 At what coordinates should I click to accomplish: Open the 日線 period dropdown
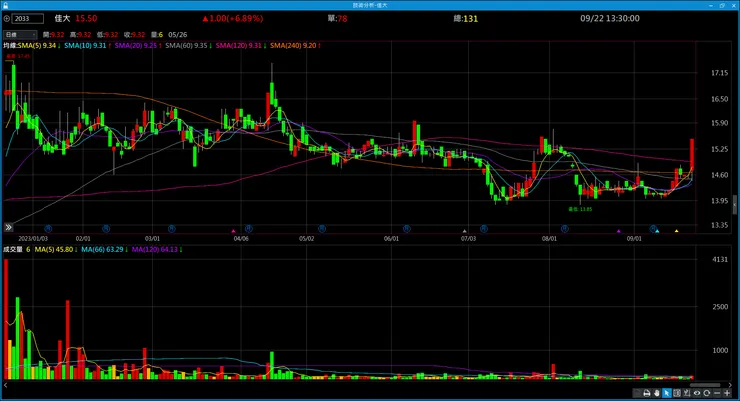coord(20,35)
